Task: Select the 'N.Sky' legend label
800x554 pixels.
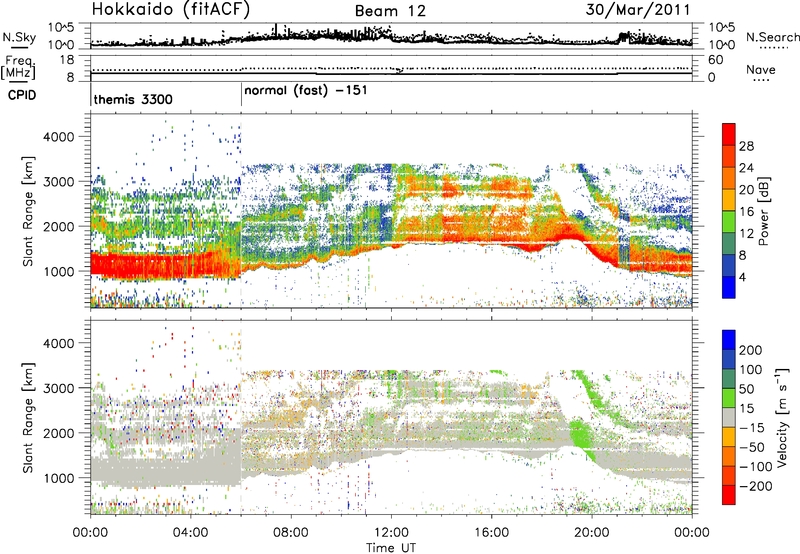Action: 19,37
